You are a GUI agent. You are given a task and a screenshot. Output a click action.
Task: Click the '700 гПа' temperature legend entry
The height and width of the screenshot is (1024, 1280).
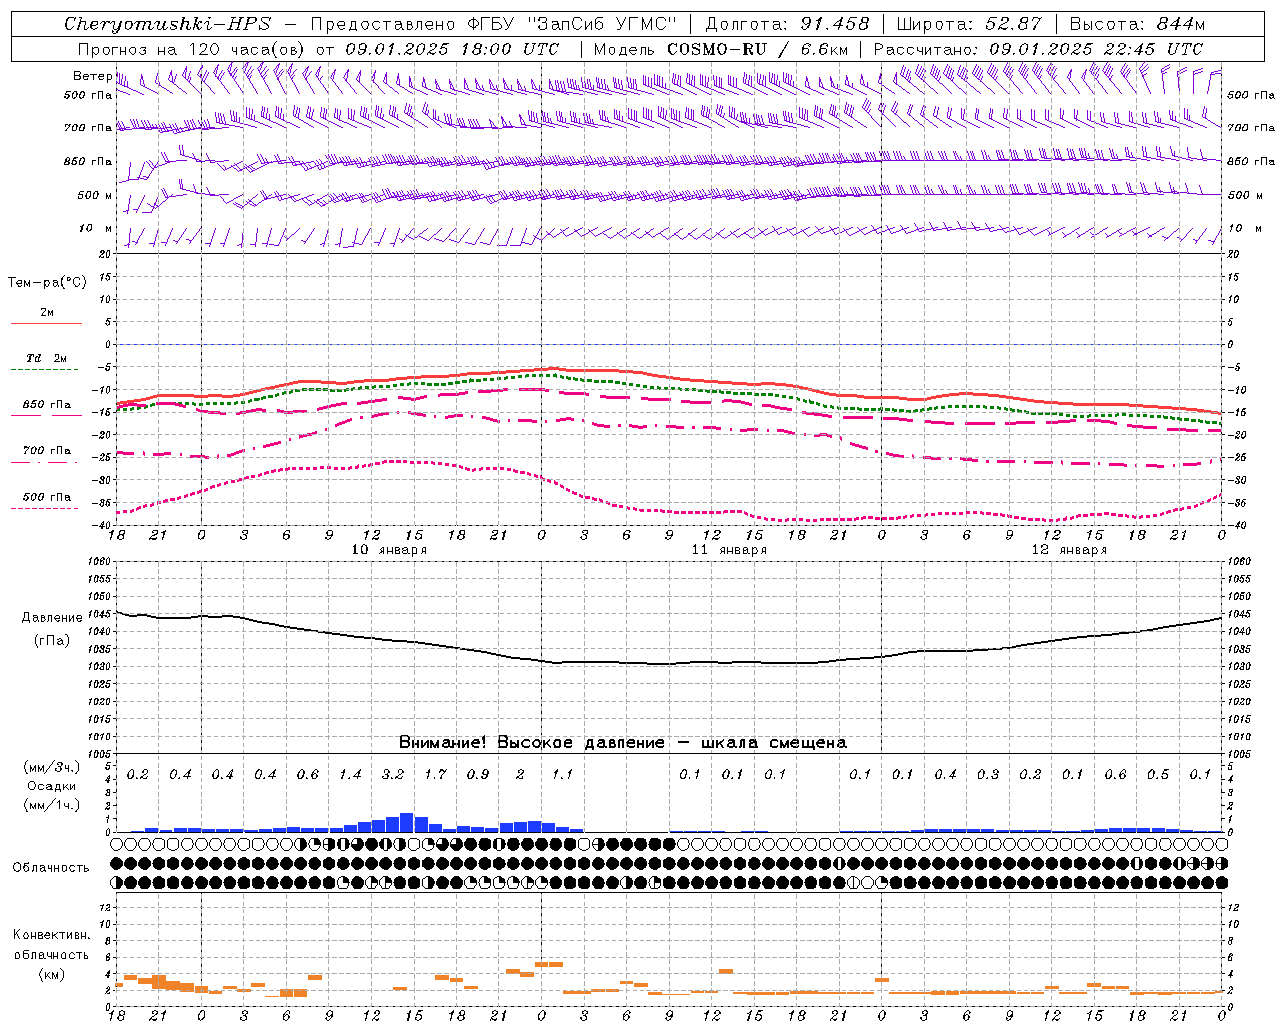47,451
